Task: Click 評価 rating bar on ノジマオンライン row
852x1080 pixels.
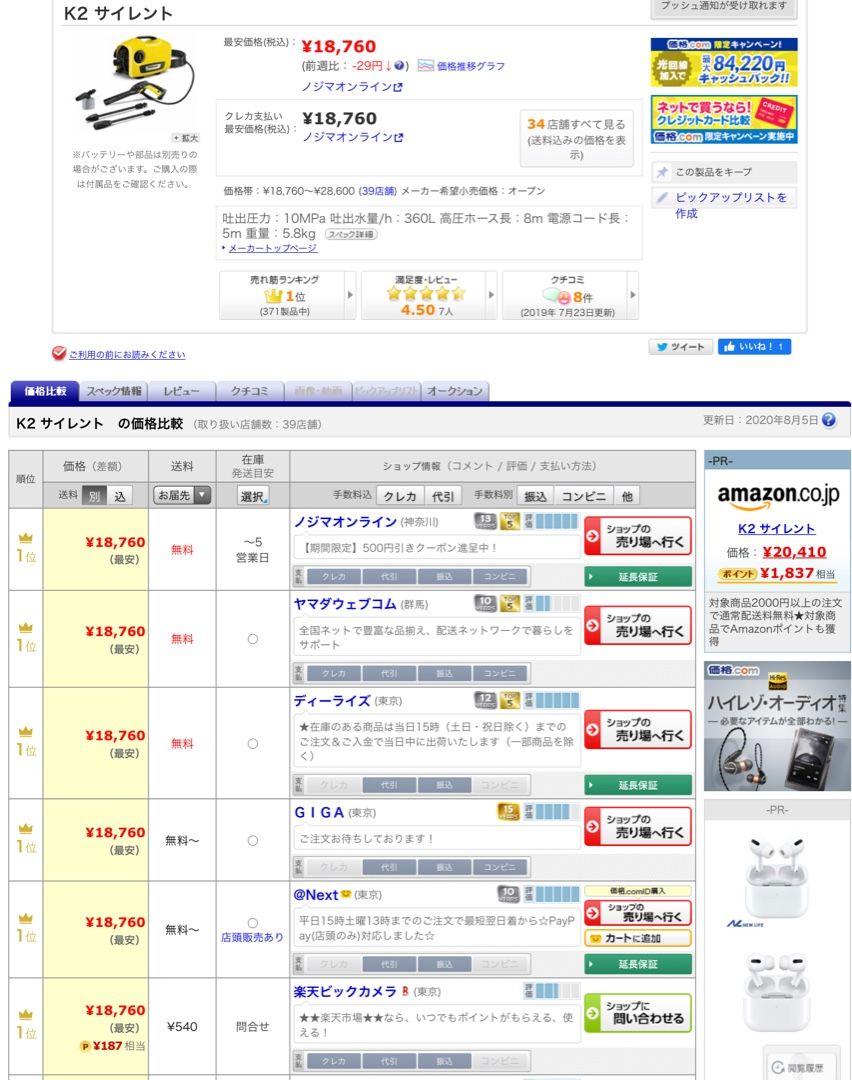Action: [552, 521]
